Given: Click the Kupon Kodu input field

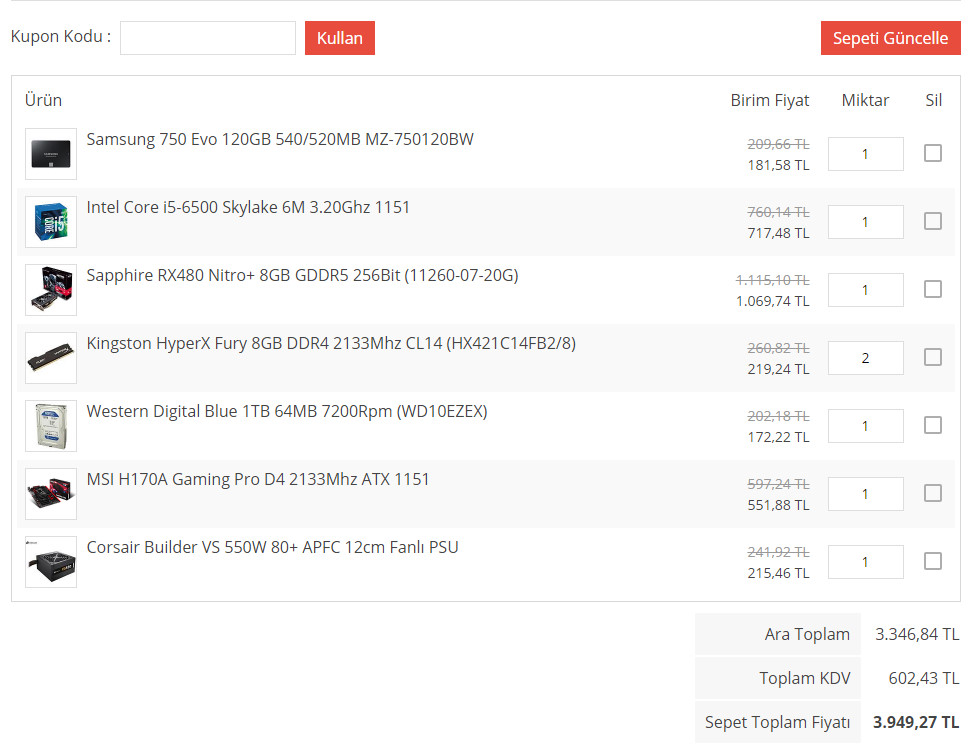Looking at the screenshot, I should click(x=207, y=38).
